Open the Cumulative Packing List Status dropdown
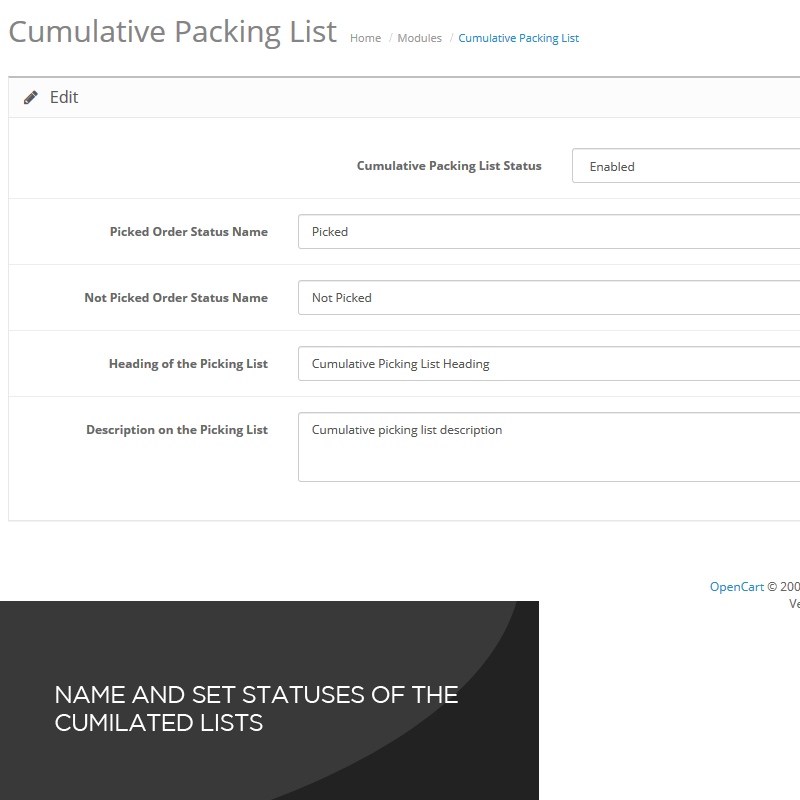800x800 pixels. 686,167
